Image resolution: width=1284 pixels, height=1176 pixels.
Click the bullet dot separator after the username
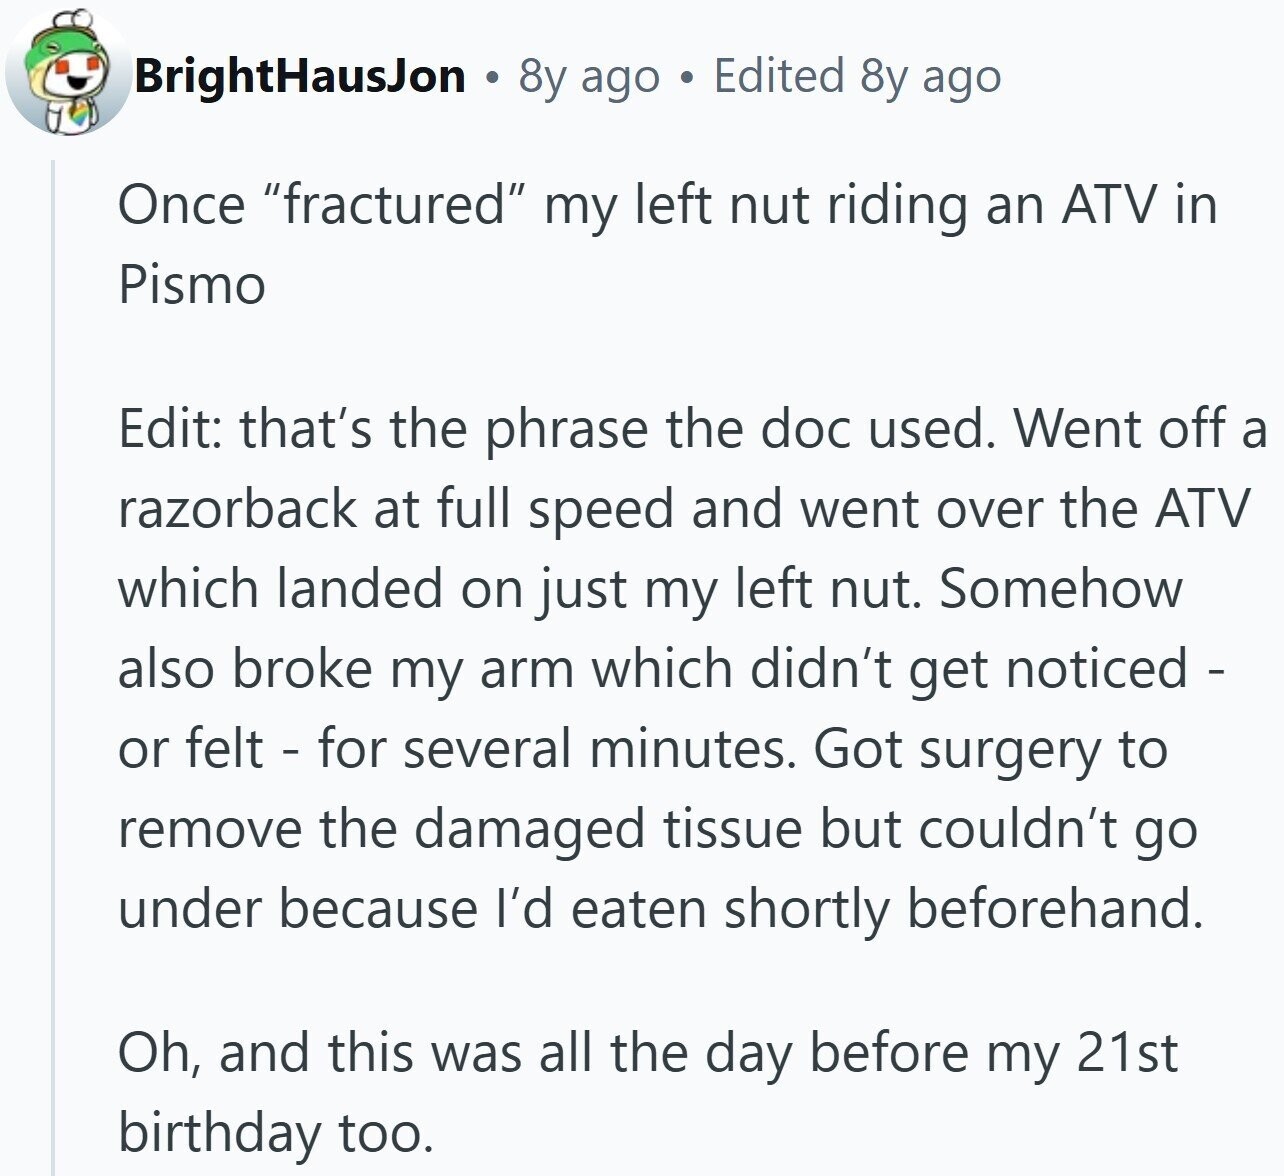491,78
